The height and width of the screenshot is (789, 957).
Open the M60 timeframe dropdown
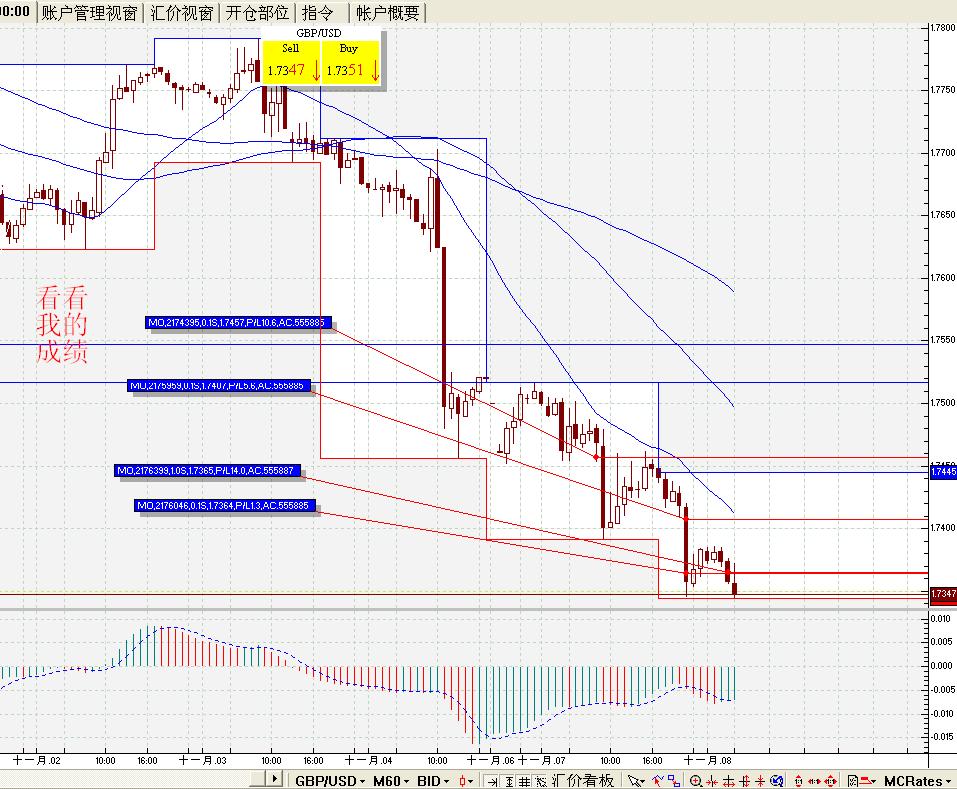390,780
